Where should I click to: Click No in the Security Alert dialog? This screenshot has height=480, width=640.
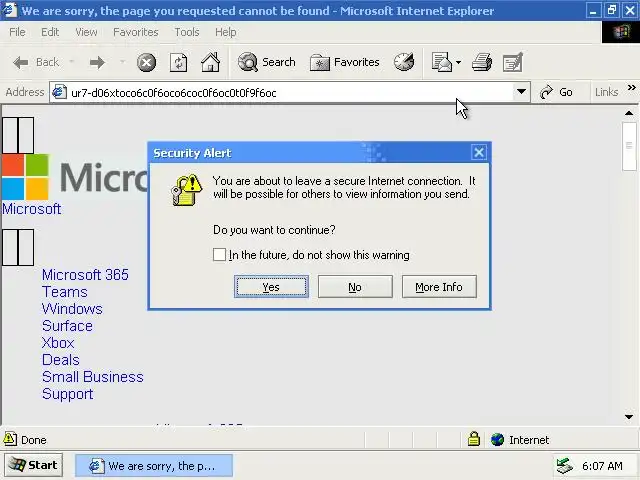(x=355, y=287)
